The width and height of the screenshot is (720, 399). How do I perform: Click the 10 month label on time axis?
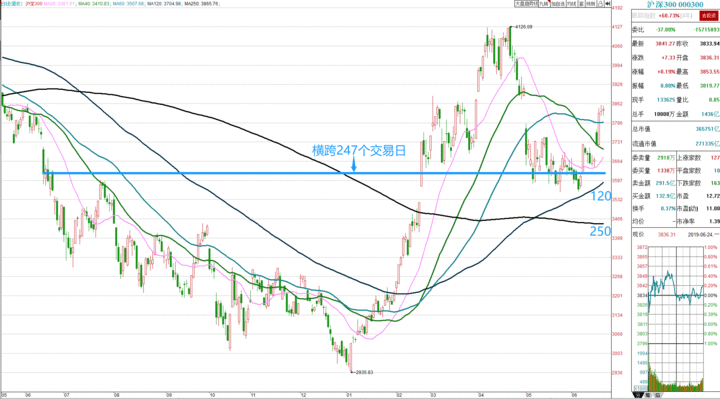coord(212,394)
